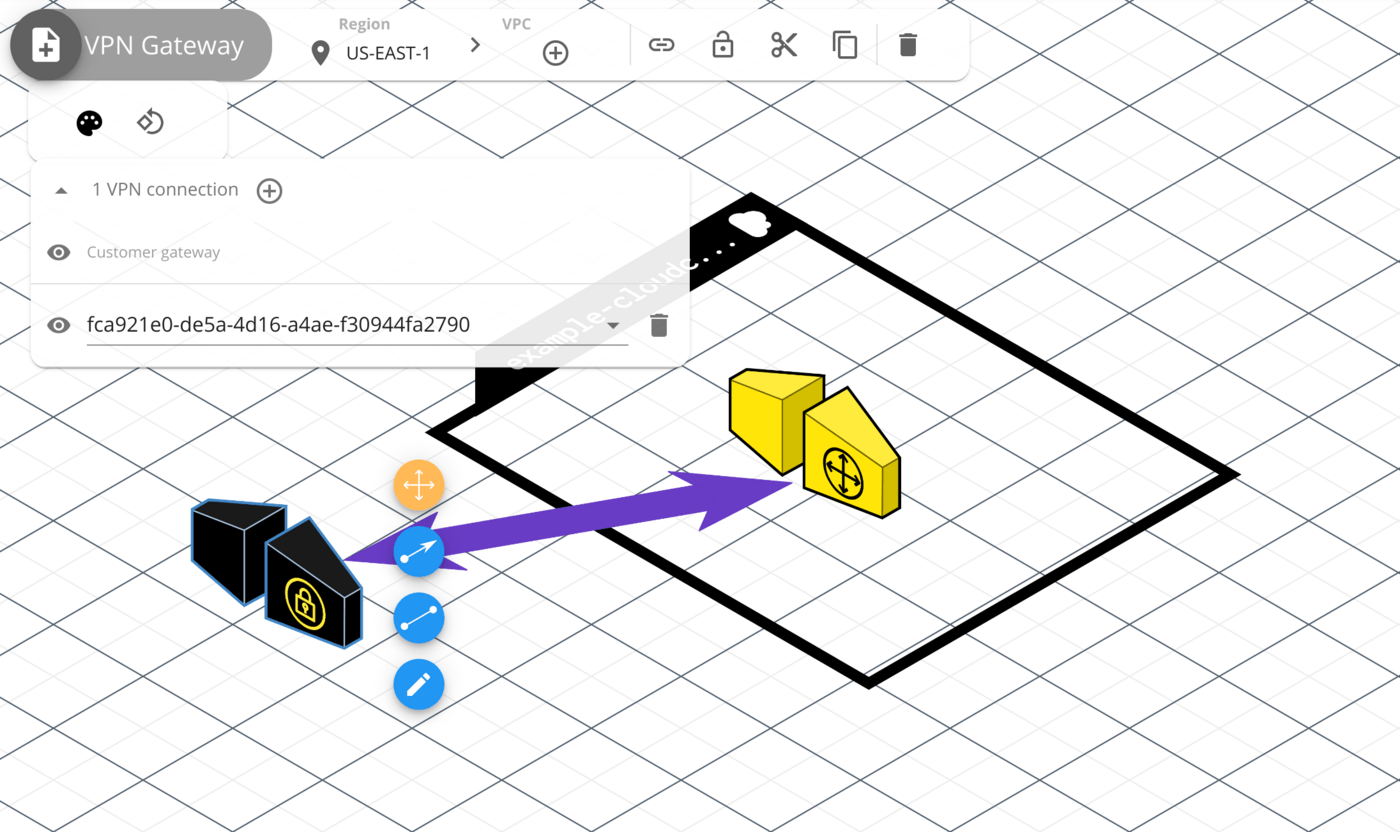This screenshot has width=1400, height=832.
Task: Toggle visibility of Customer gateway
Action: pyautogui.click(x=59, y=253)
